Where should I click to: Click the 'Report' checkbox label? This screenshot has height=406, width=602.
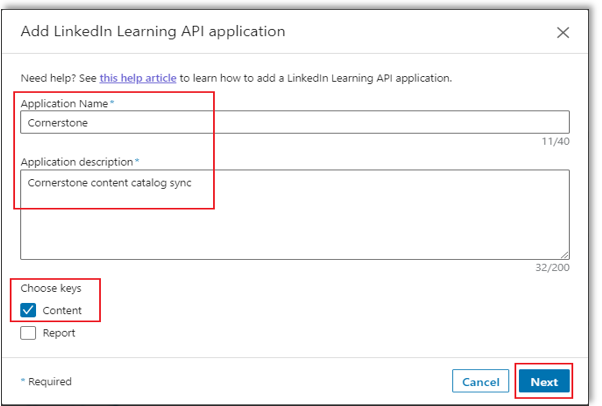pos(59,333)
